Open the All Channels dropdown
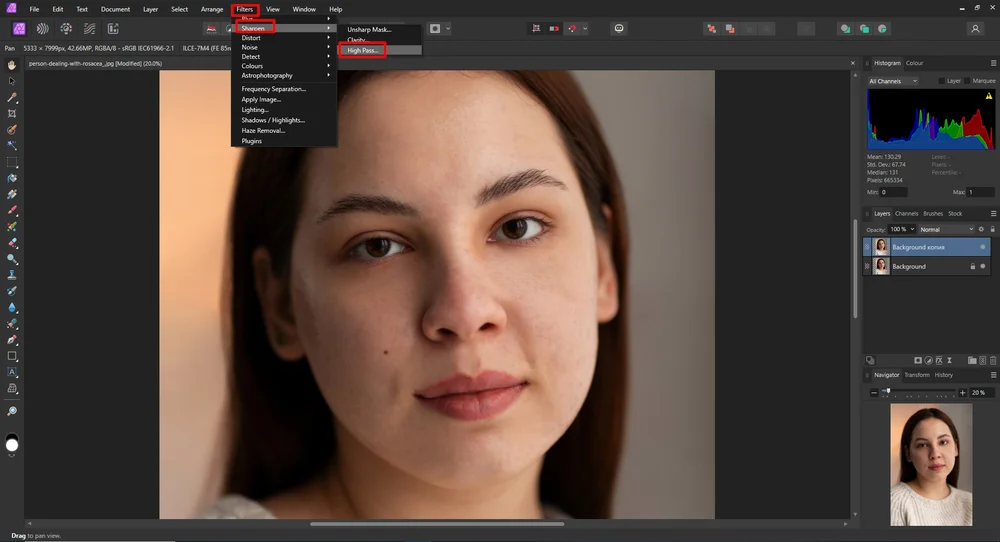Viewport: 1000px width, 542px height. pos(892,81)
